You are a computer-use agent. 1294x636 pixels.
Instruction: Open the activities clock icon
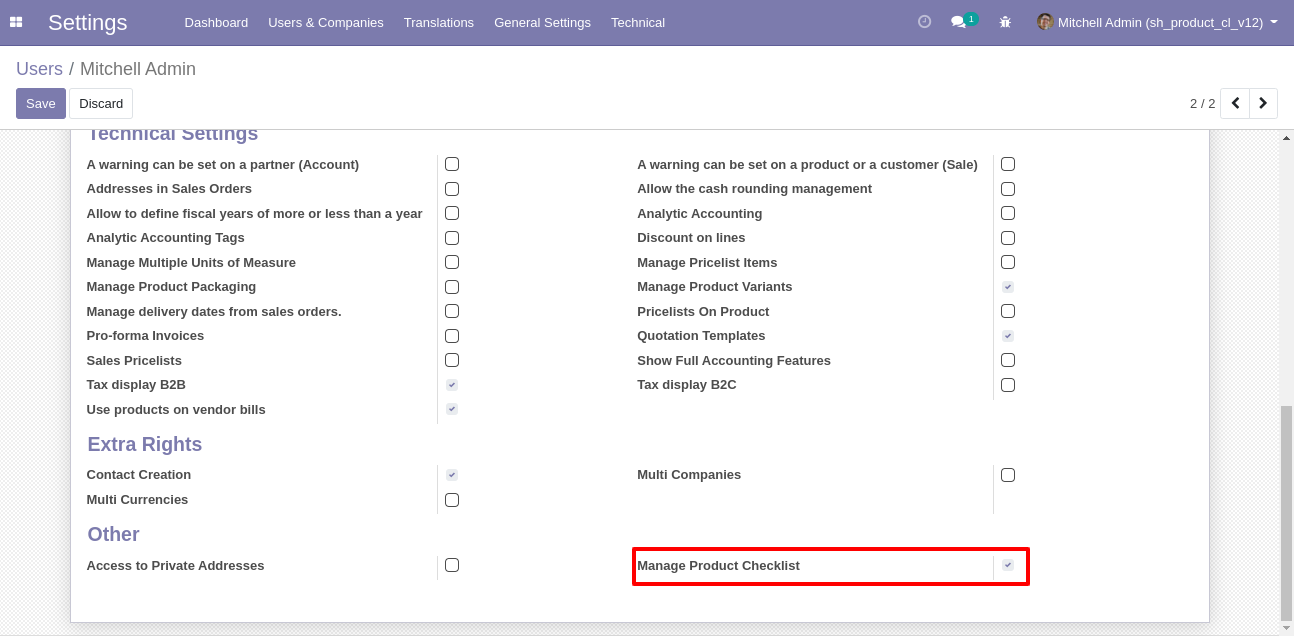click(924, 21)
